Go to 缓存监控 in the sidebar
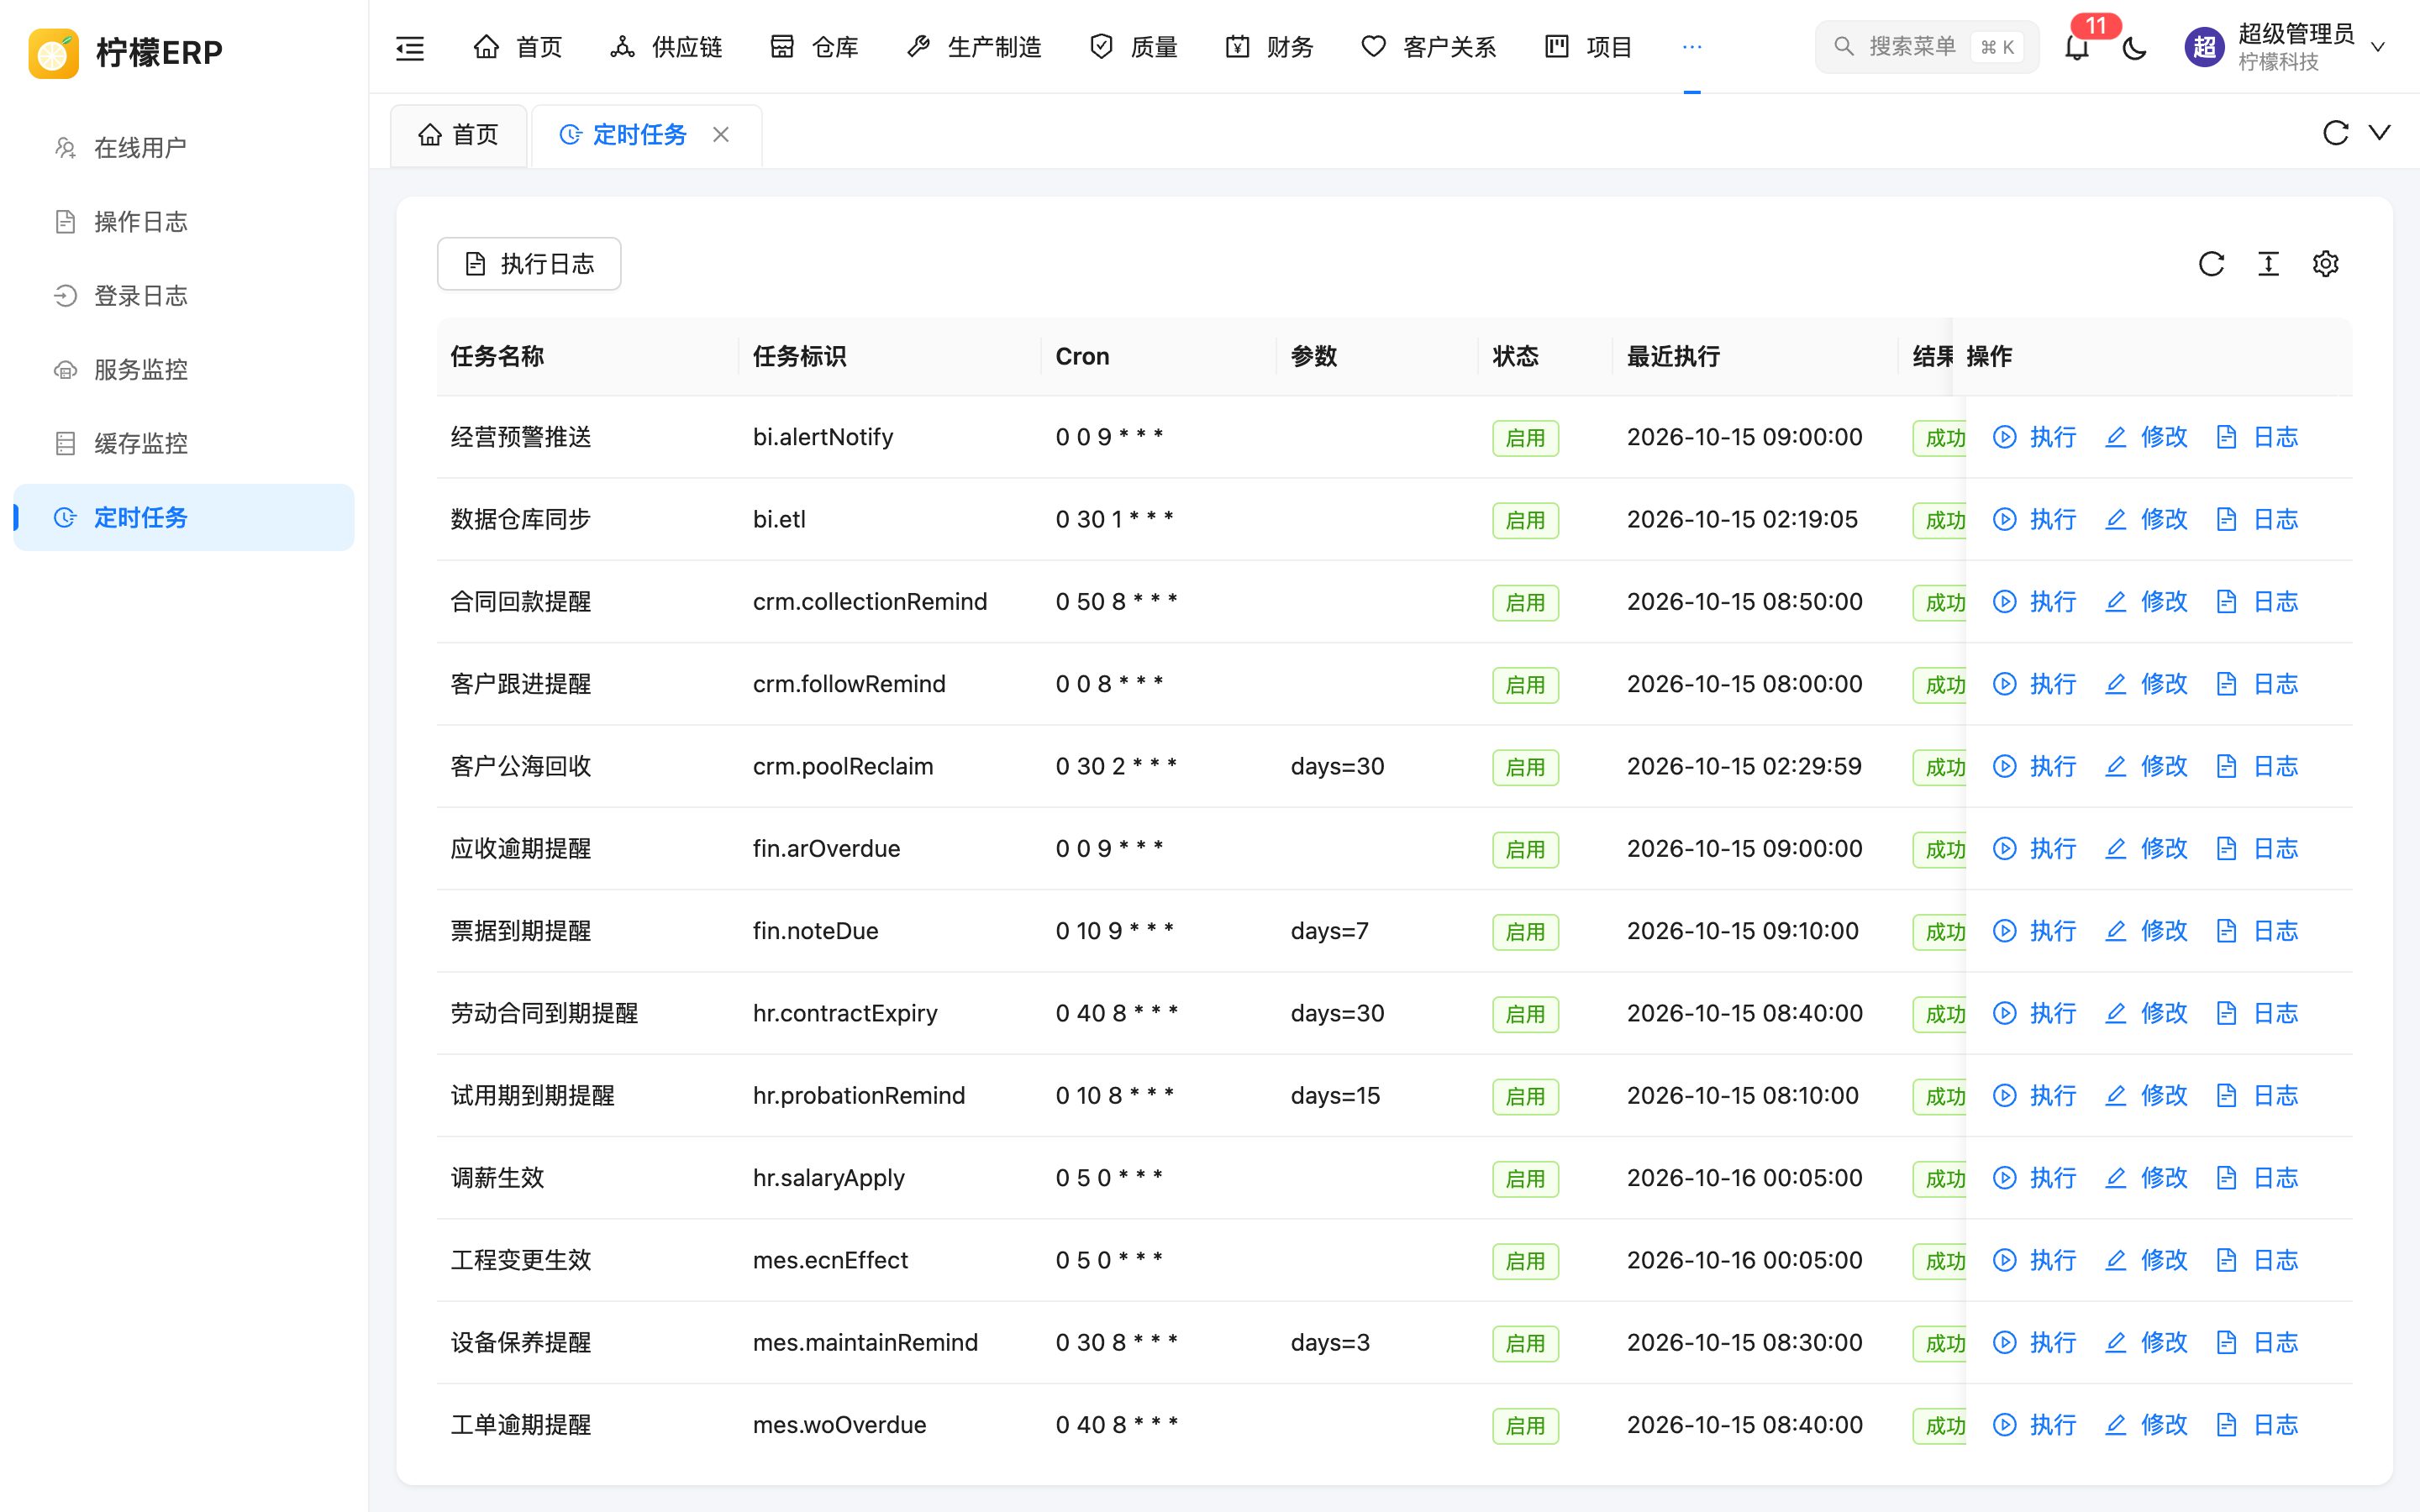Viewport: 2420px width, 1512px height. [x=184, y=444]
